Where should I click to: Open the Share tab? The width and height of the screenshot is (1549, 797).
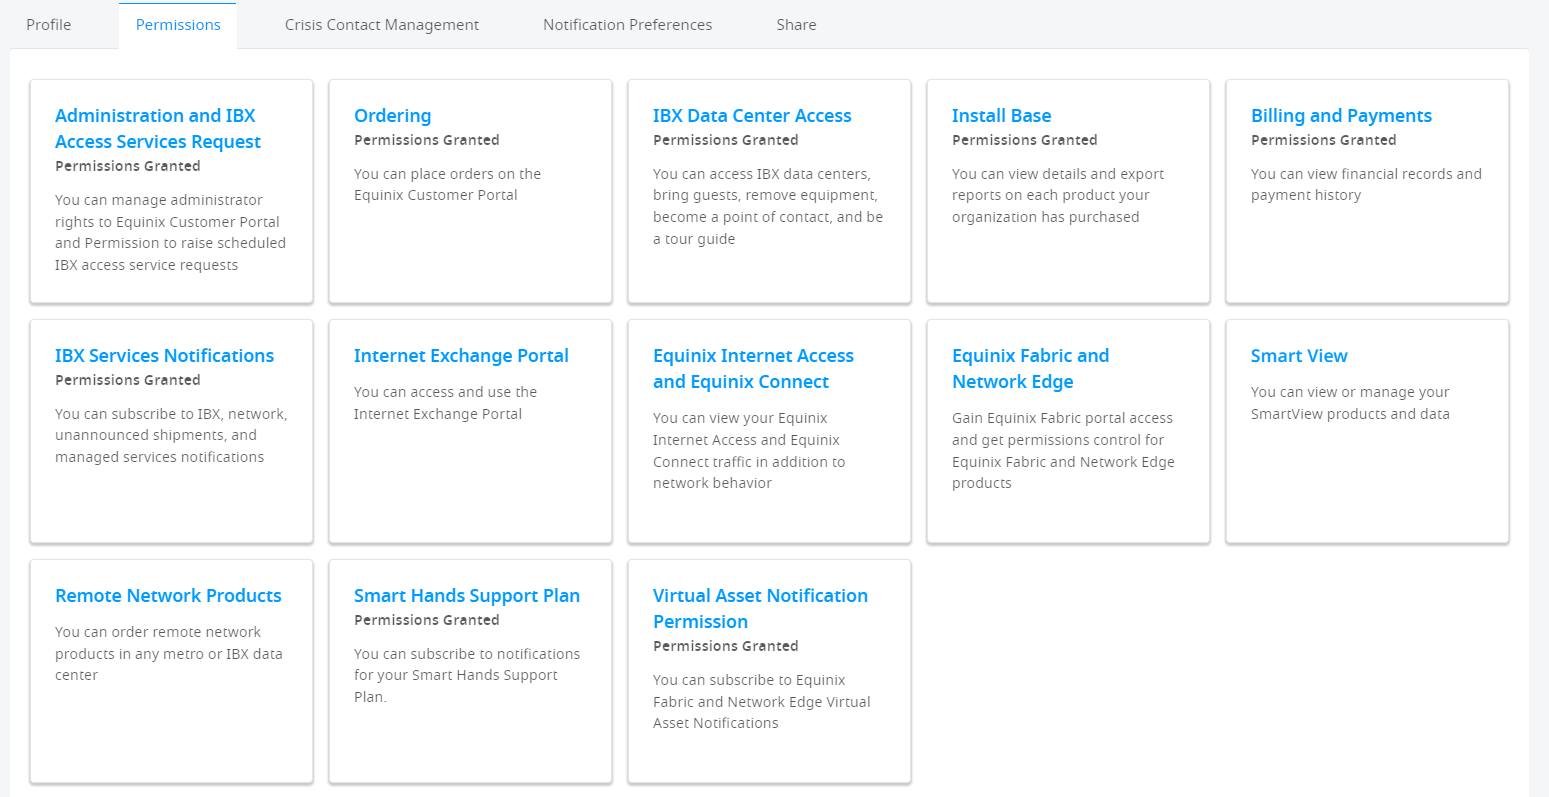(x=796, y=25)
